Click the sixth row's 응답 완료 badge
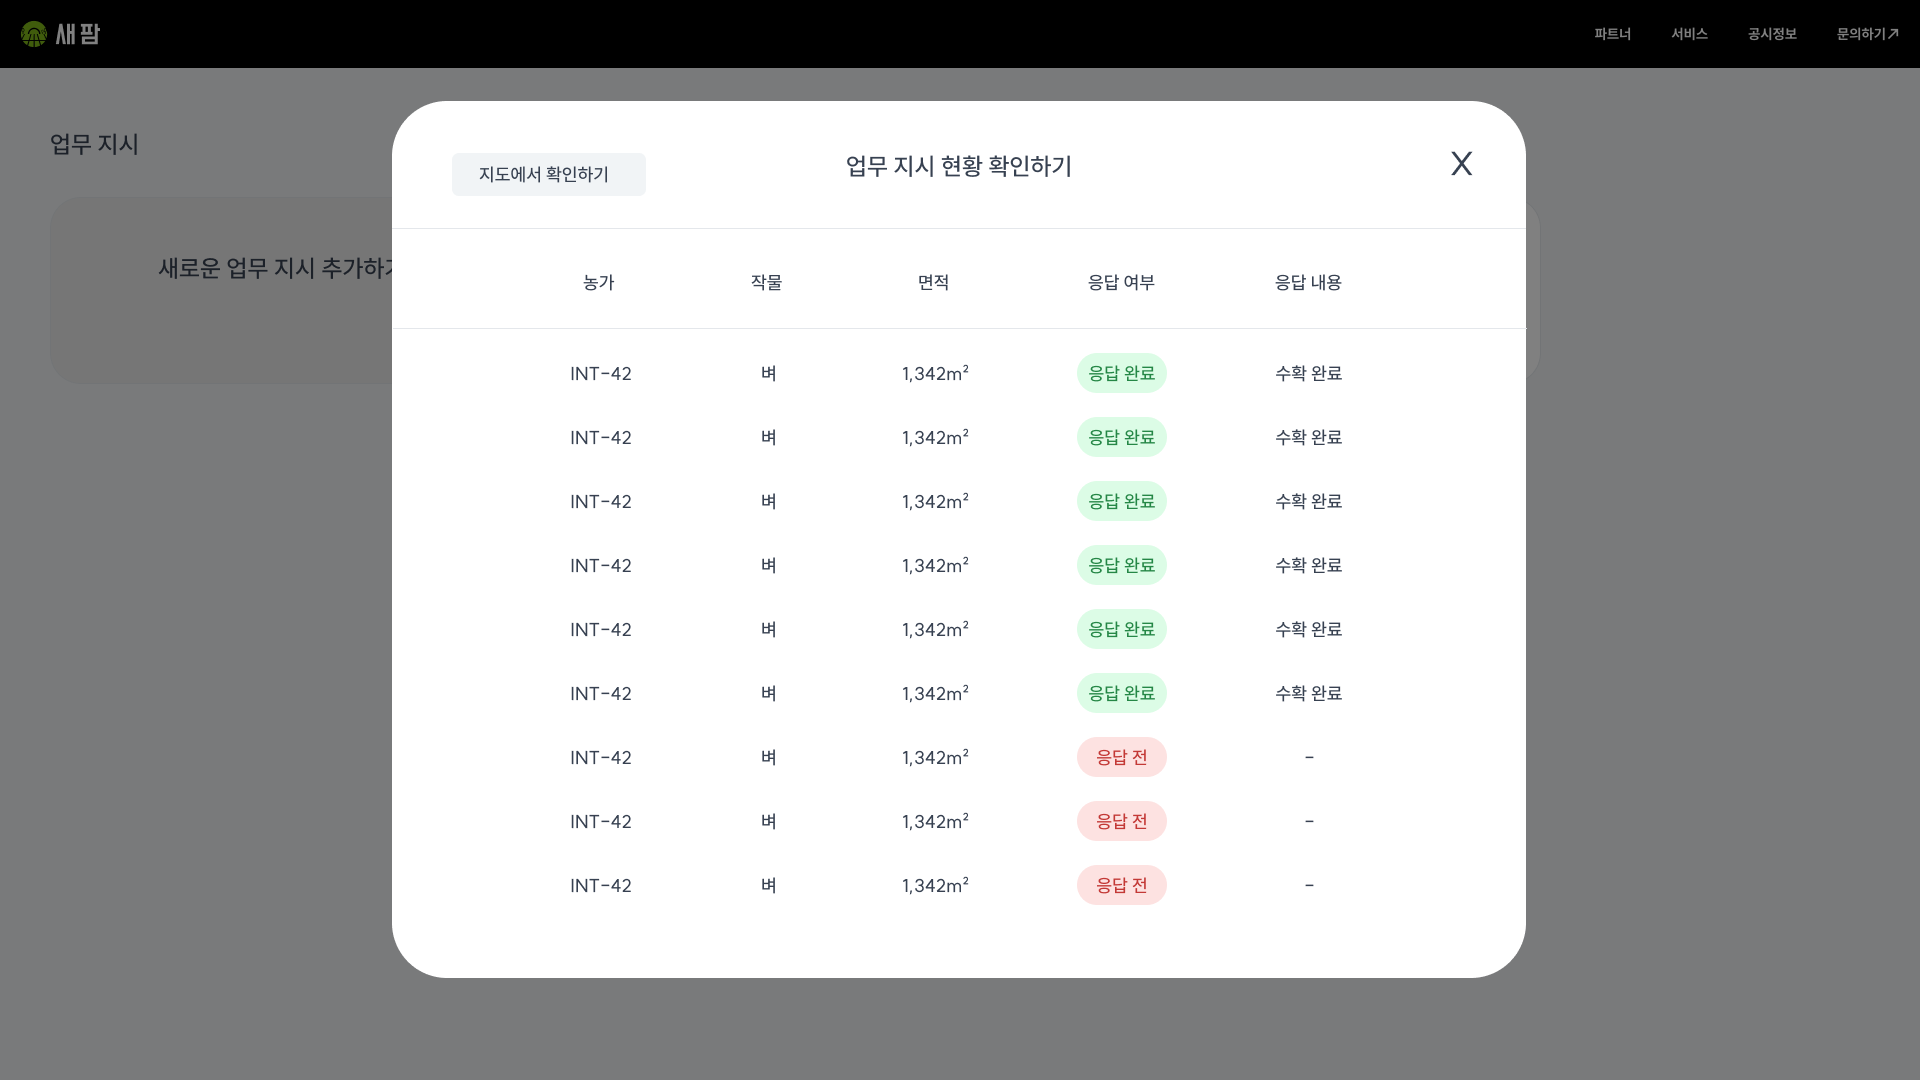 click(x=1121, y=693)
